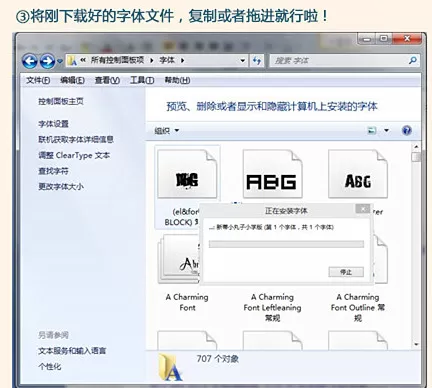Image resolution: width=432 pixels, height=388 pixels.
Task: Open the 工具(T) menu
Action: click(x=142, y=80)
